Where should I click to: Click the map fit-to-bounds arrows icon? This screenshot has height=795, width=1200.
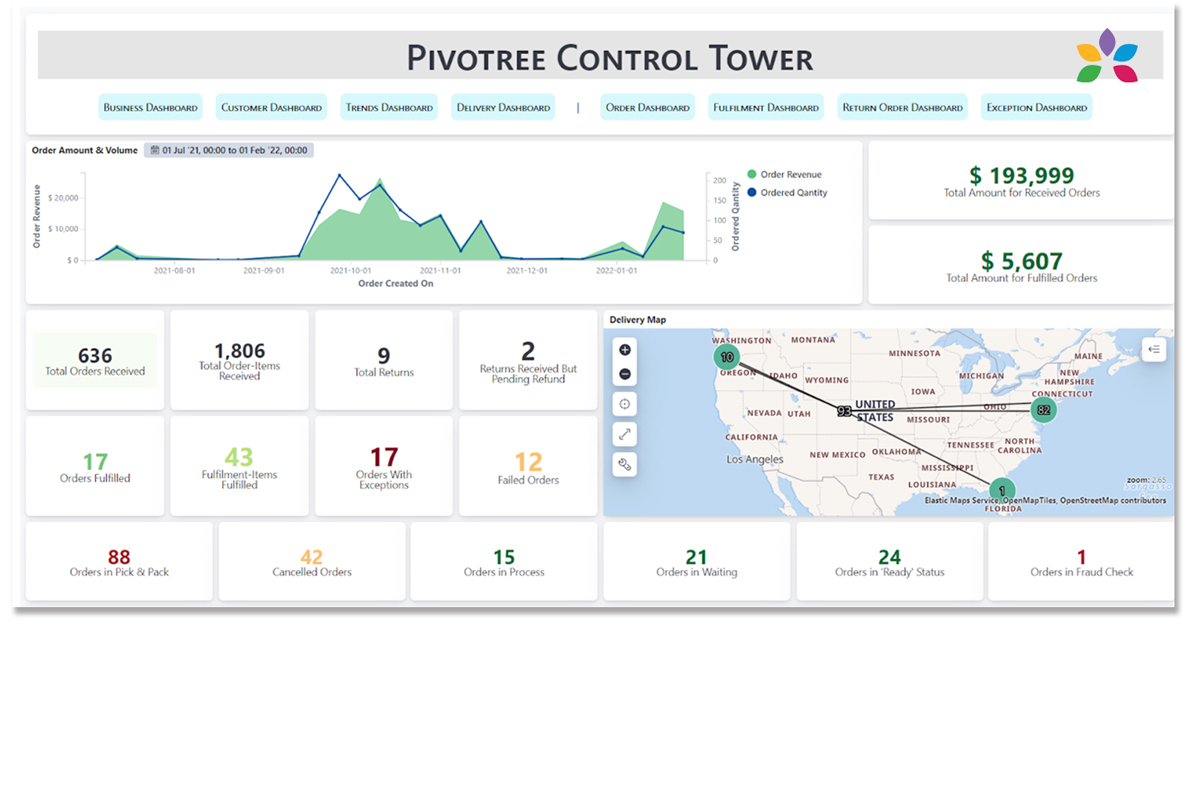625,434
